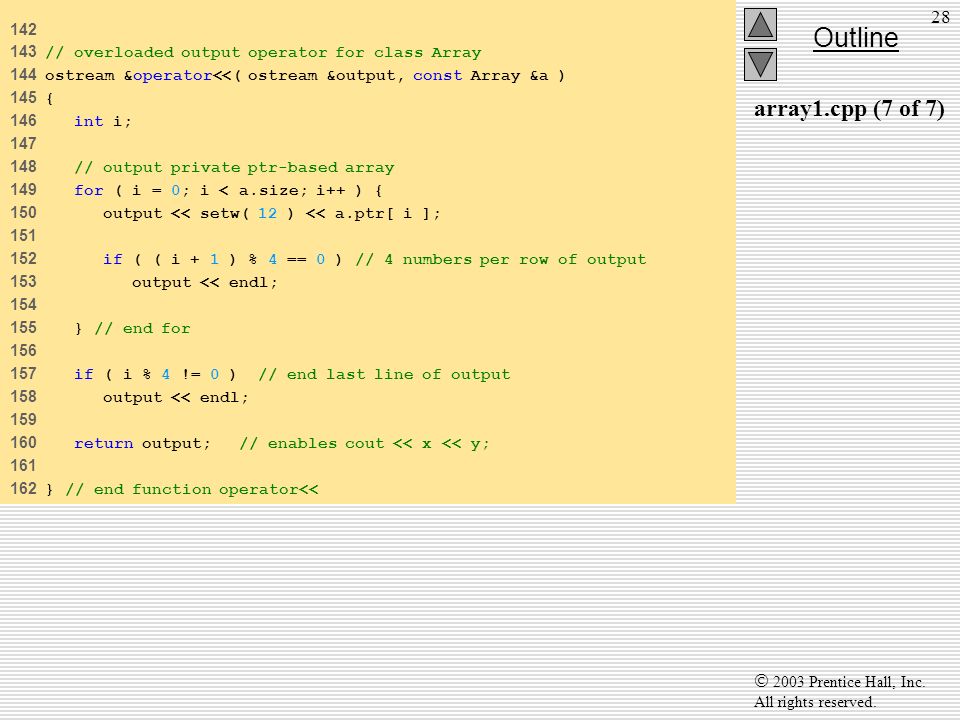Click the 'const' keyword on line 144

[x=437, y=75]
